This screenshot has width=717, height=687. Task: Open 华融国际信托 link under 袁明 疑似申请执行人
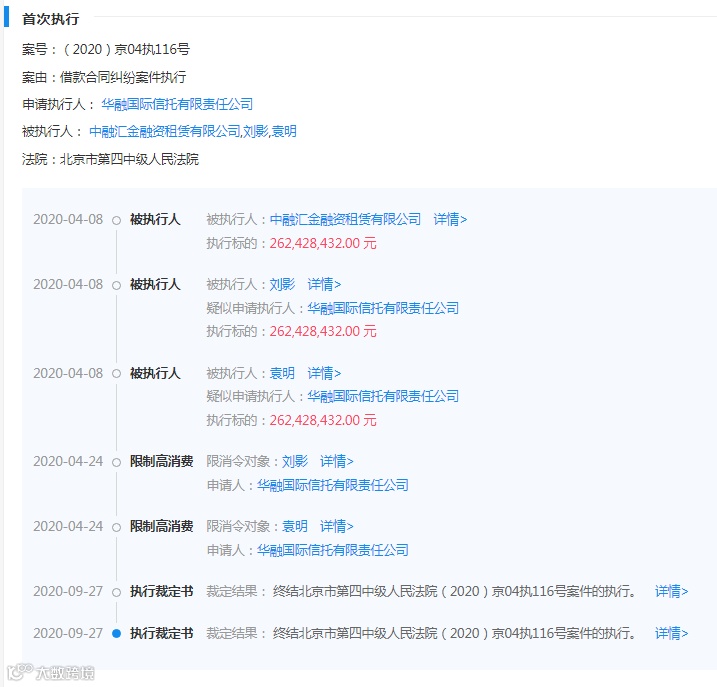pyautogui.click(x=383, y=396)
